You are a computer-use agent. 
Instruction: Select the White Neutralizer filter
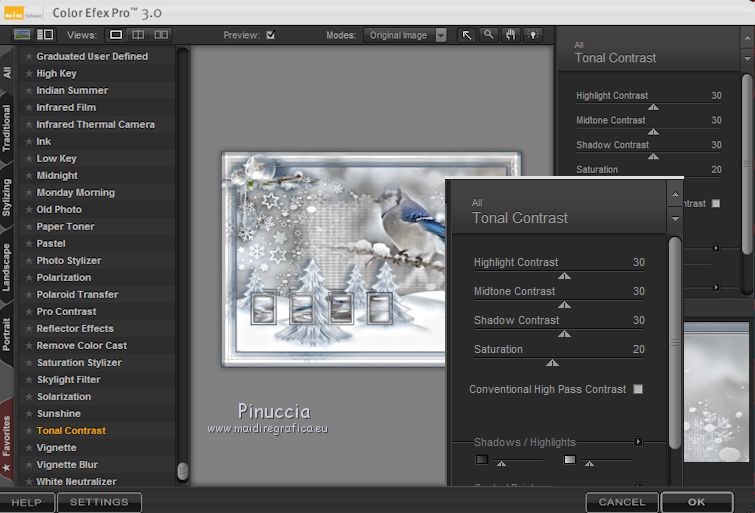(x=77, y=481)
